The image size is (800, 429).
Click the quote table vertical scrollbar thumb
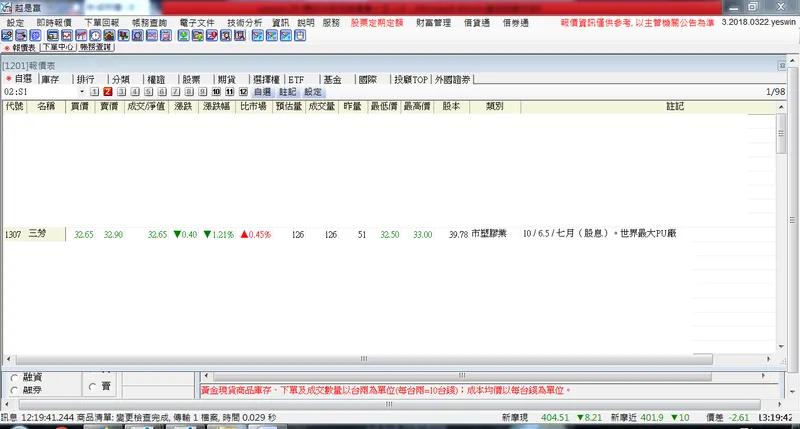tap(781, 133)
